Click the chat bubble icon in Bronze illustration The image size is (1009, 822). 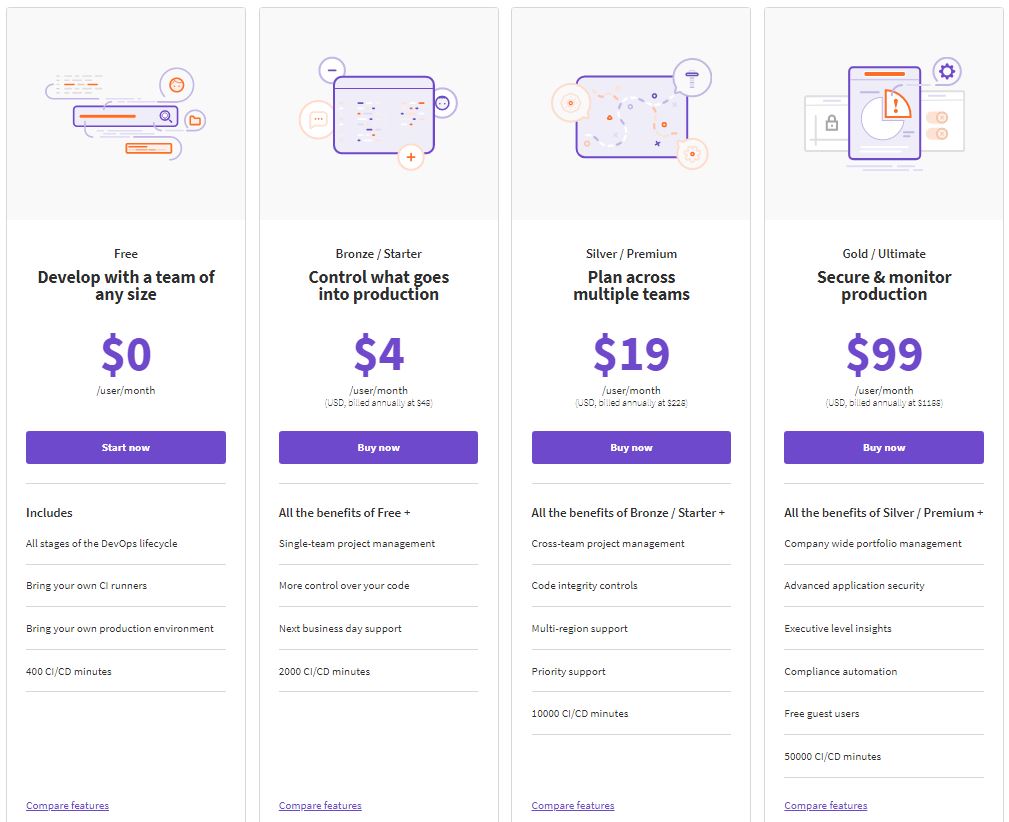coord(318,120)
